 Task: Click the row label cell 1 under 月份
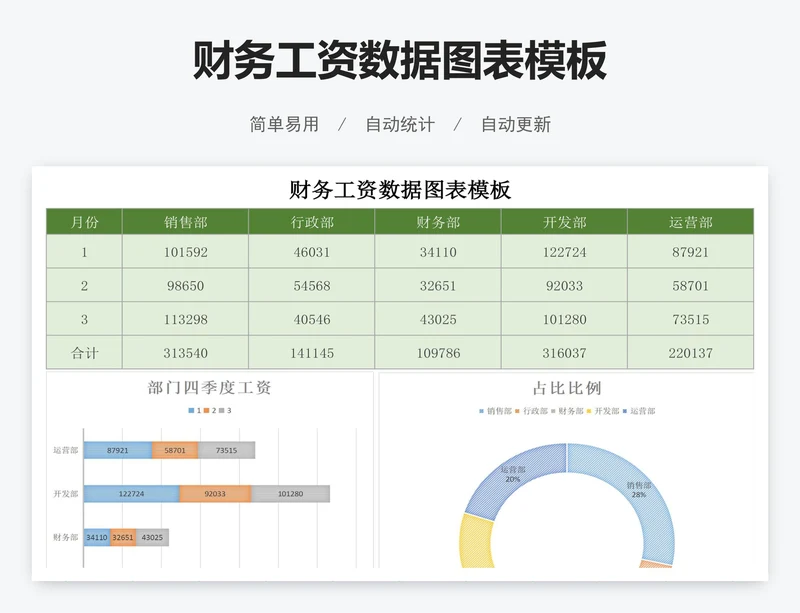click(84, 252)
